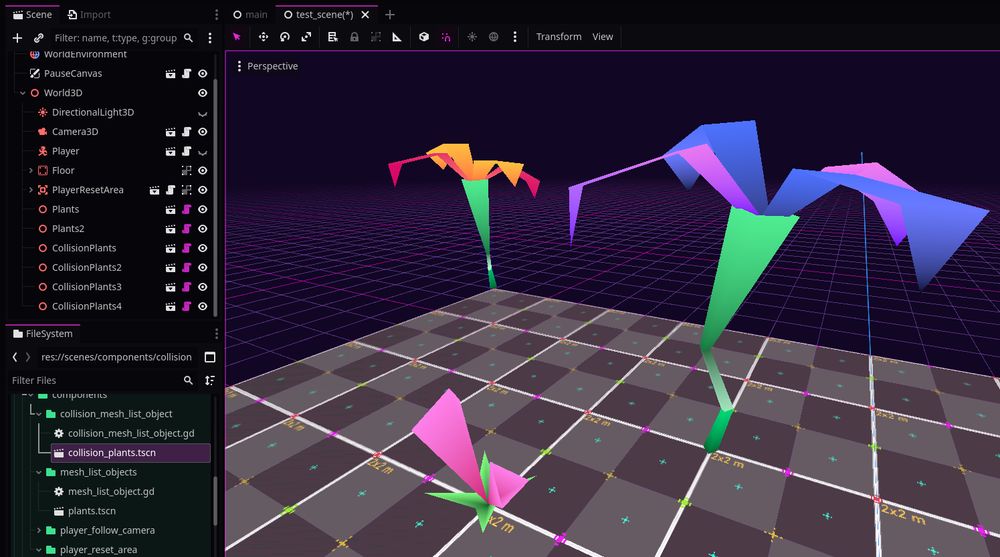Hide the Plants2 node
Viewport: 1000px width, 557px height.
pyautogui.click(x=203, y=229)
